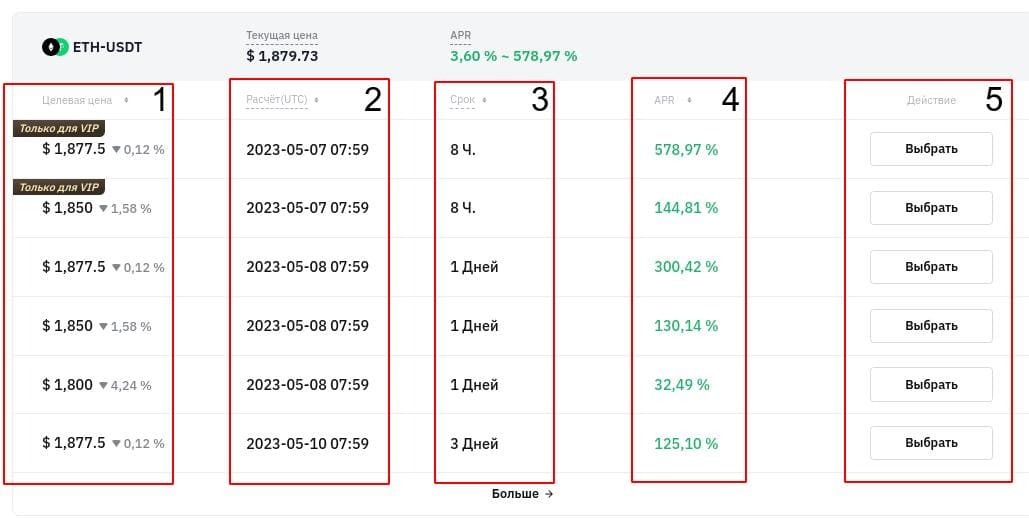Viewport: 1029px width, 518px height.
Task: Click arrow icon beside Больше
Action: (549, 494)
